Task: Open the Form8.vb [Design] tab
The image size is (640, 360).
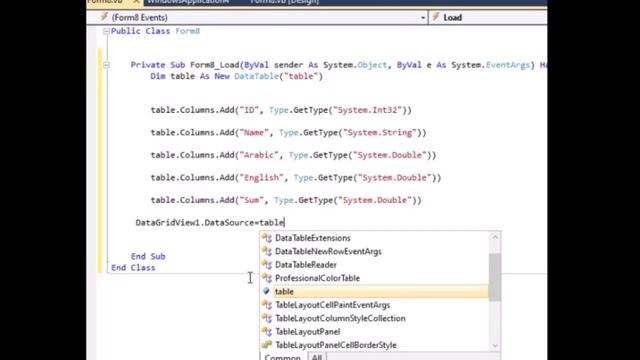Action: (284, 2)
